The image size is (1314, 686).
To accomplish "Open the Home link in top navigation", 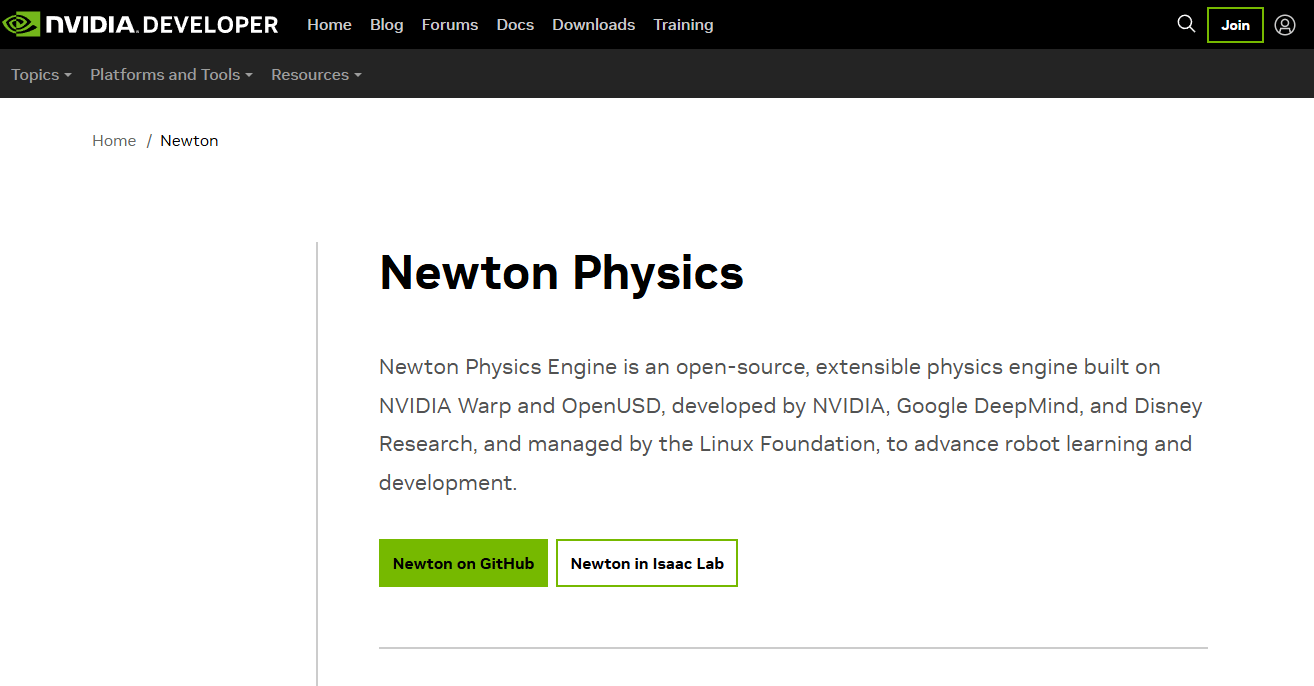I will (x=329, y=25).
